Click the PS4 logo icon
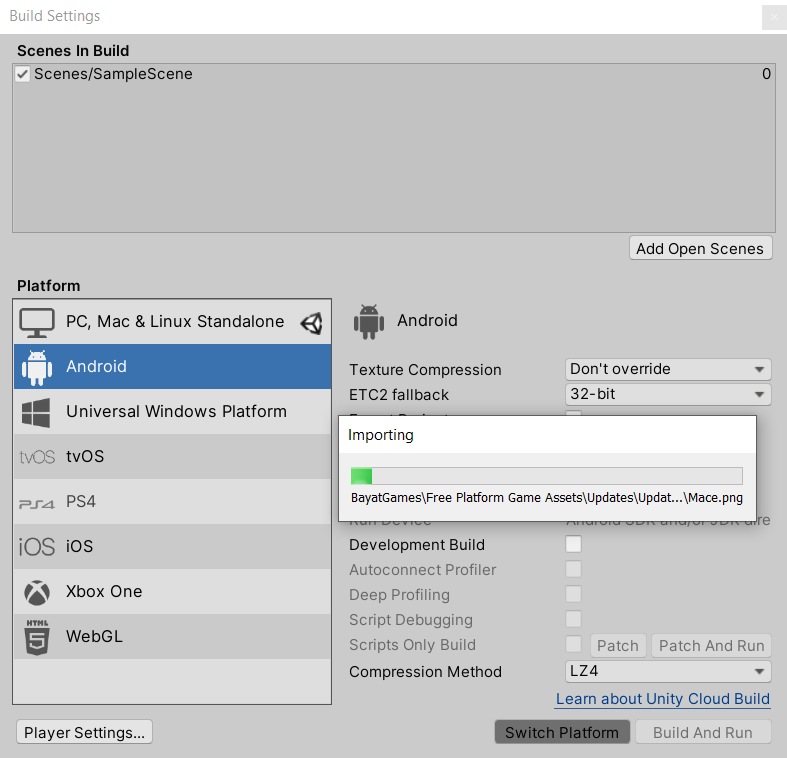The image size is (787, 758). (37, 503)
